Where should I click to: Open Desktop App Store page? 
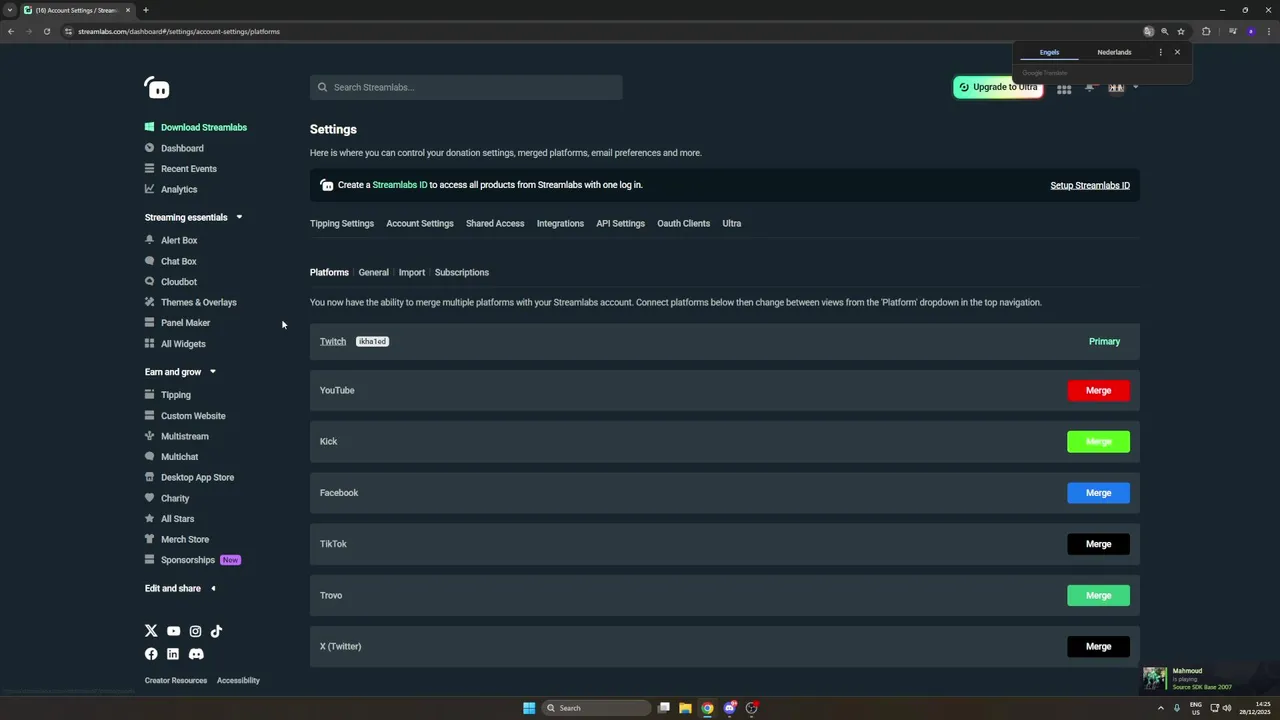189,477
